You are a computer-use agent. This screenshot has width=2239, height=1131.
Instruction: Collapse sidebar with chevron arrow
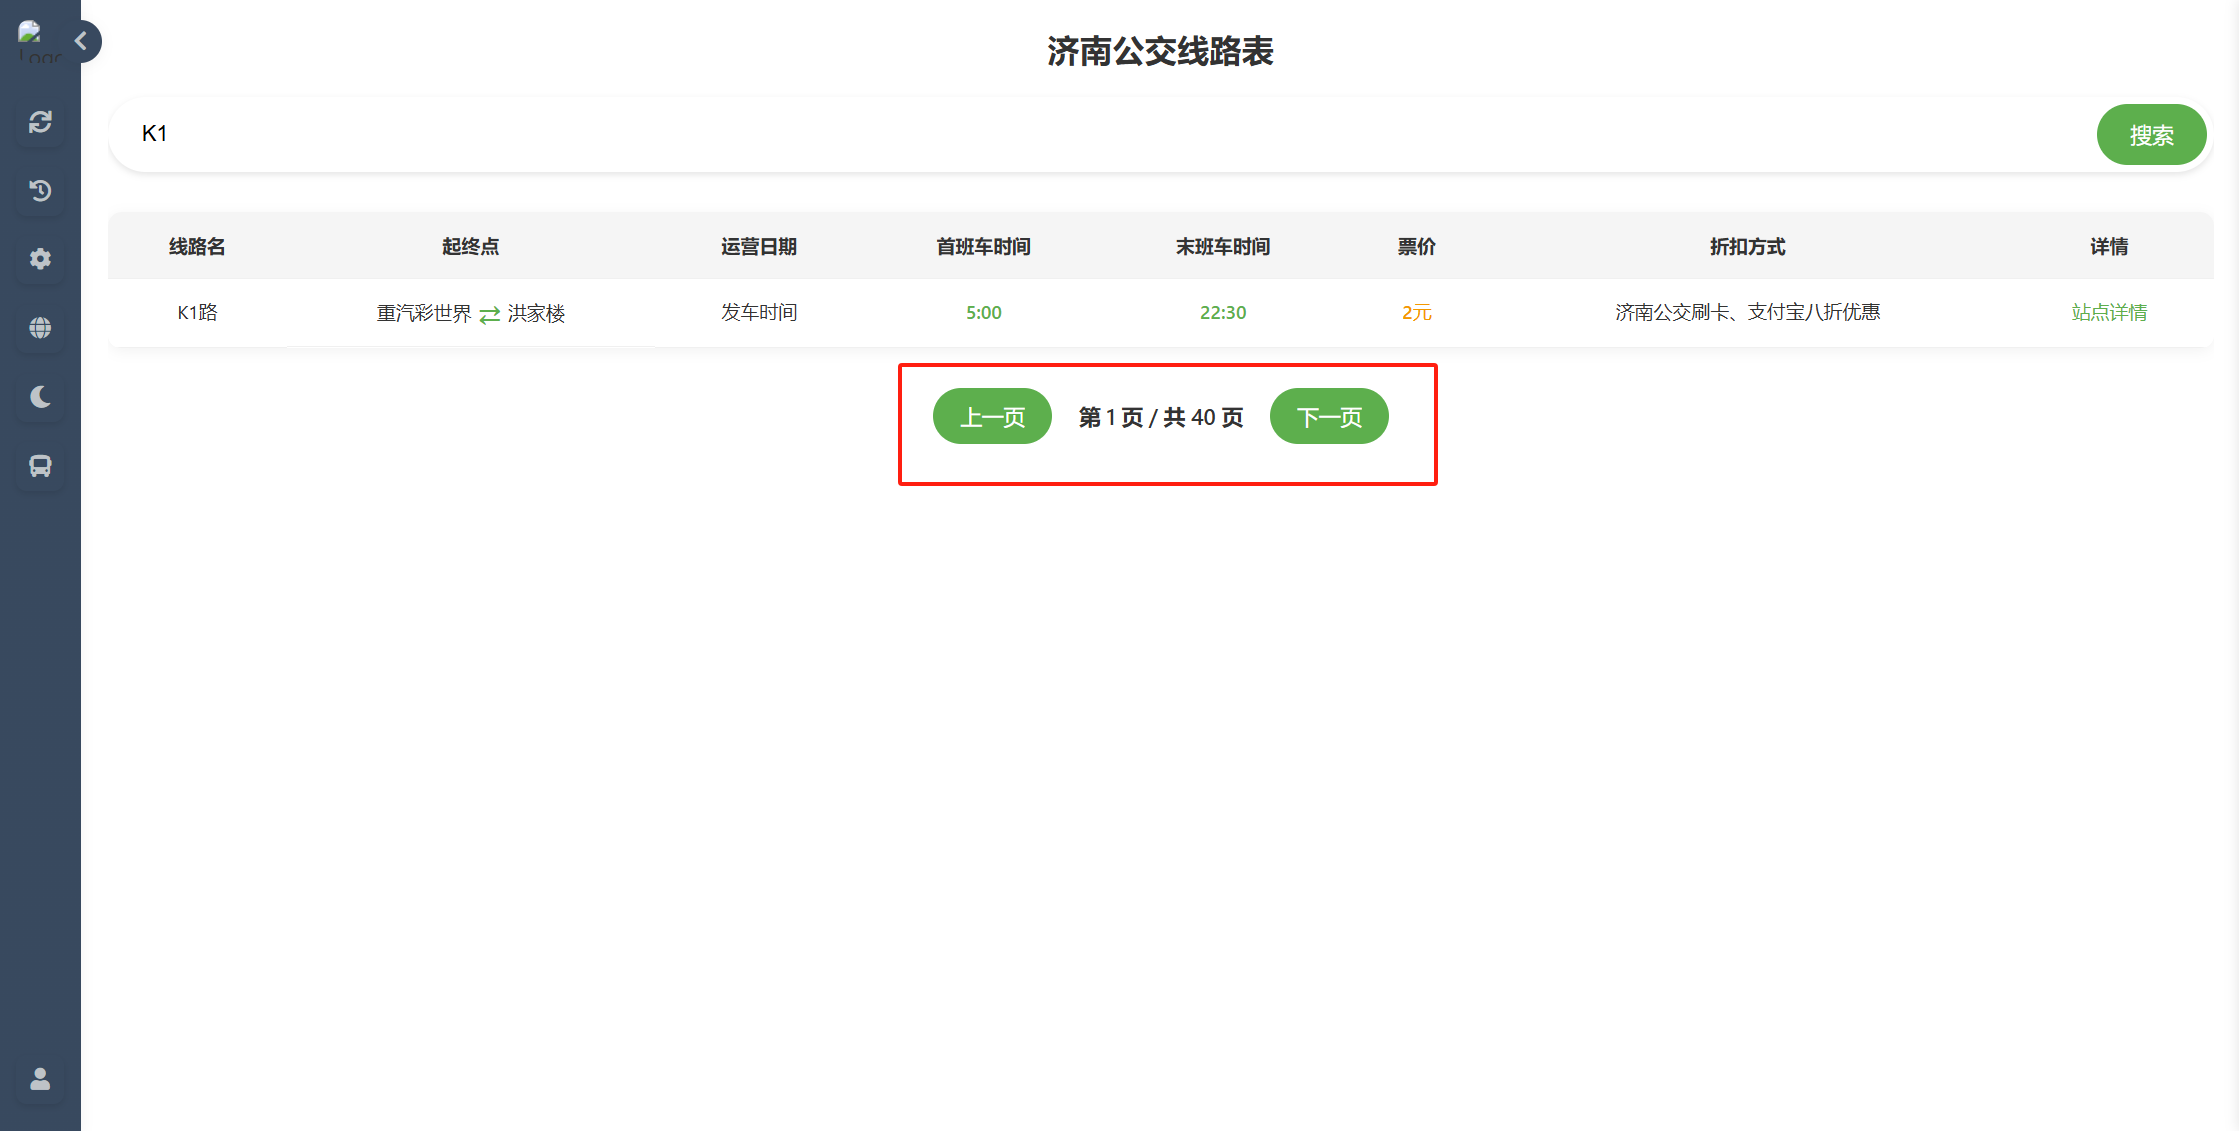(x=82, y=41)
